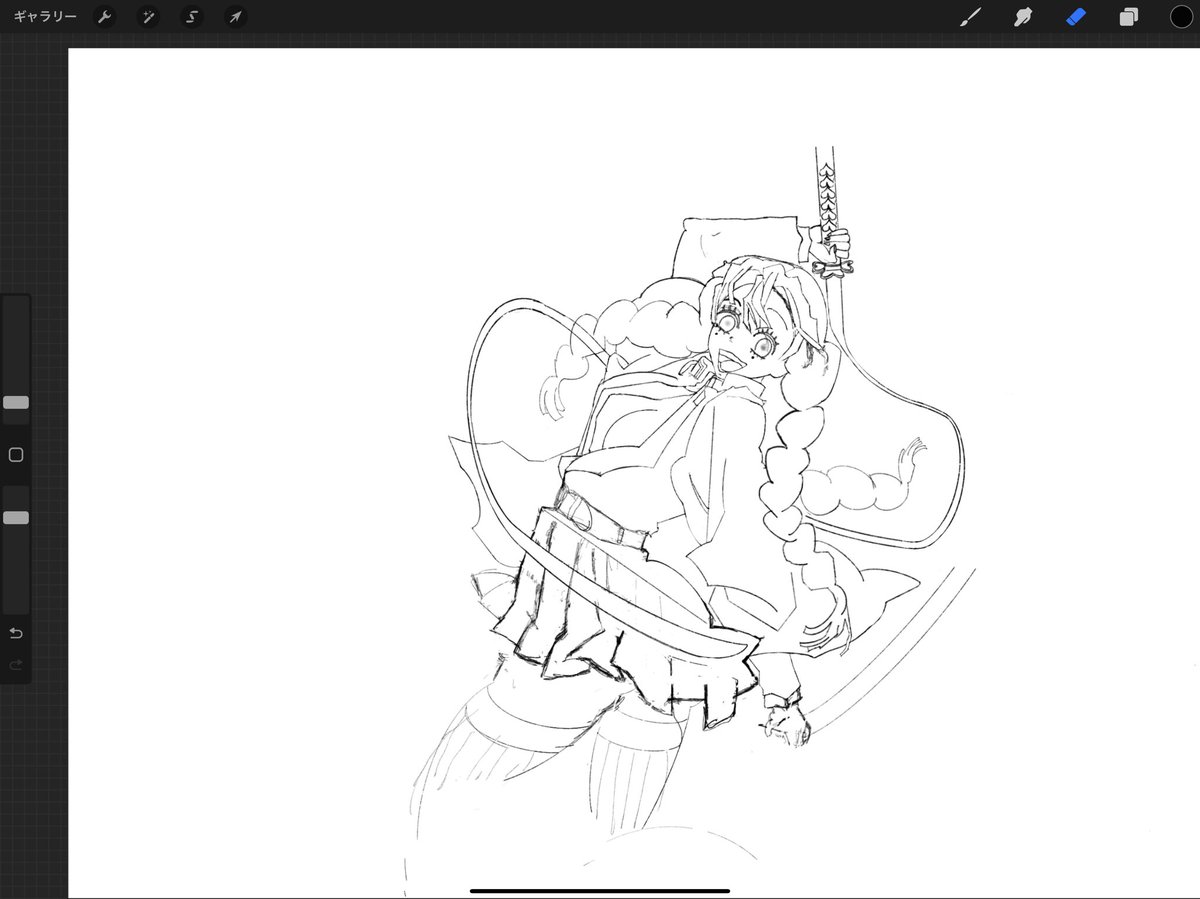Open the Layers panel
Viewport: 1200px width, 899px height.
click(x=1129, y=17)
